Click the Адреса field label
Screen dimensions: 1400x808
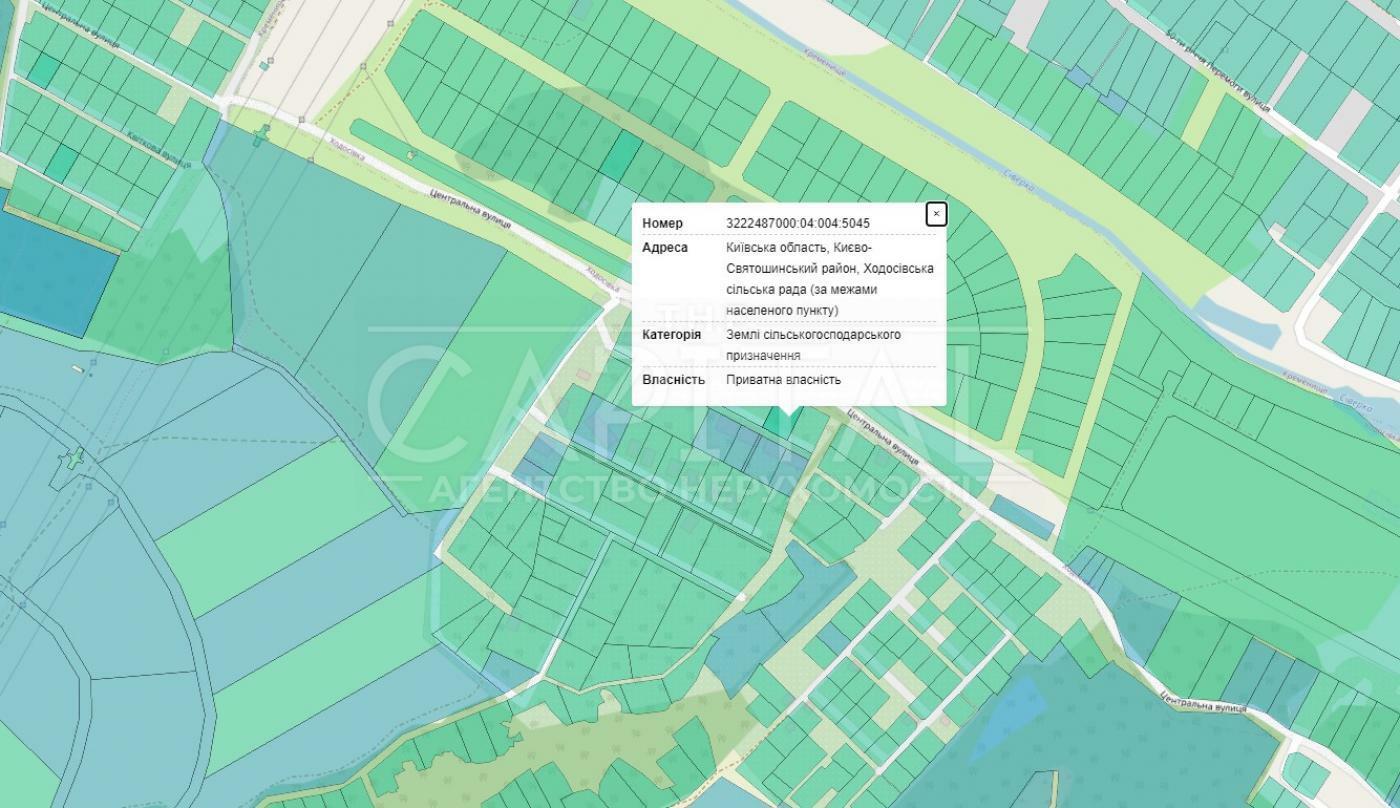[x=665, y=247]
